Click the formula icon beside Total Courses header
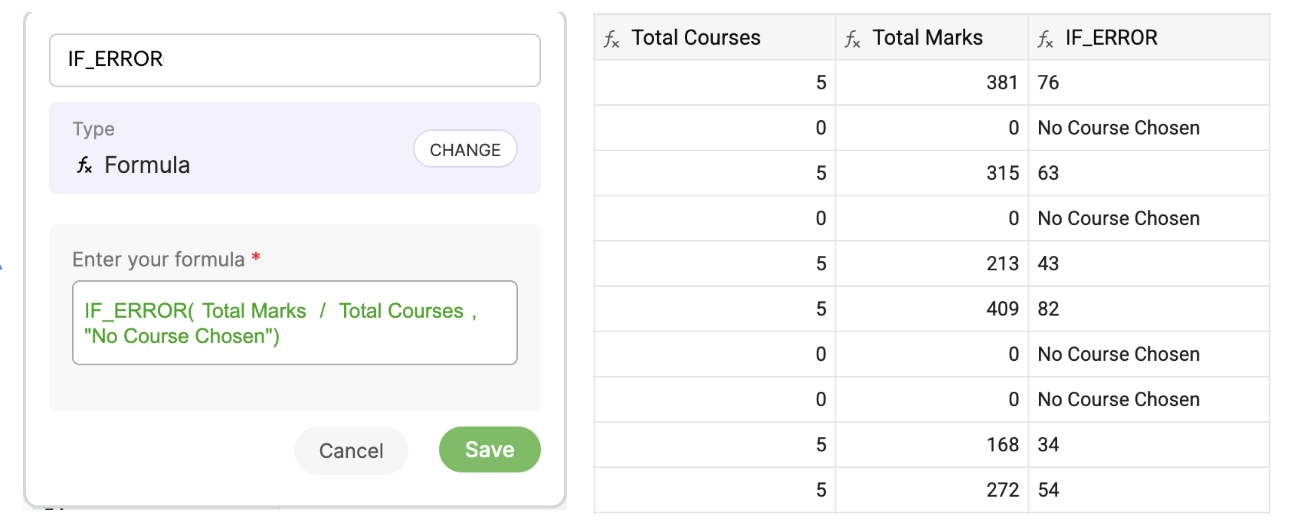The width and height of the screenshot is (1292, 526). pyautogui.click(x=612, y=39)
